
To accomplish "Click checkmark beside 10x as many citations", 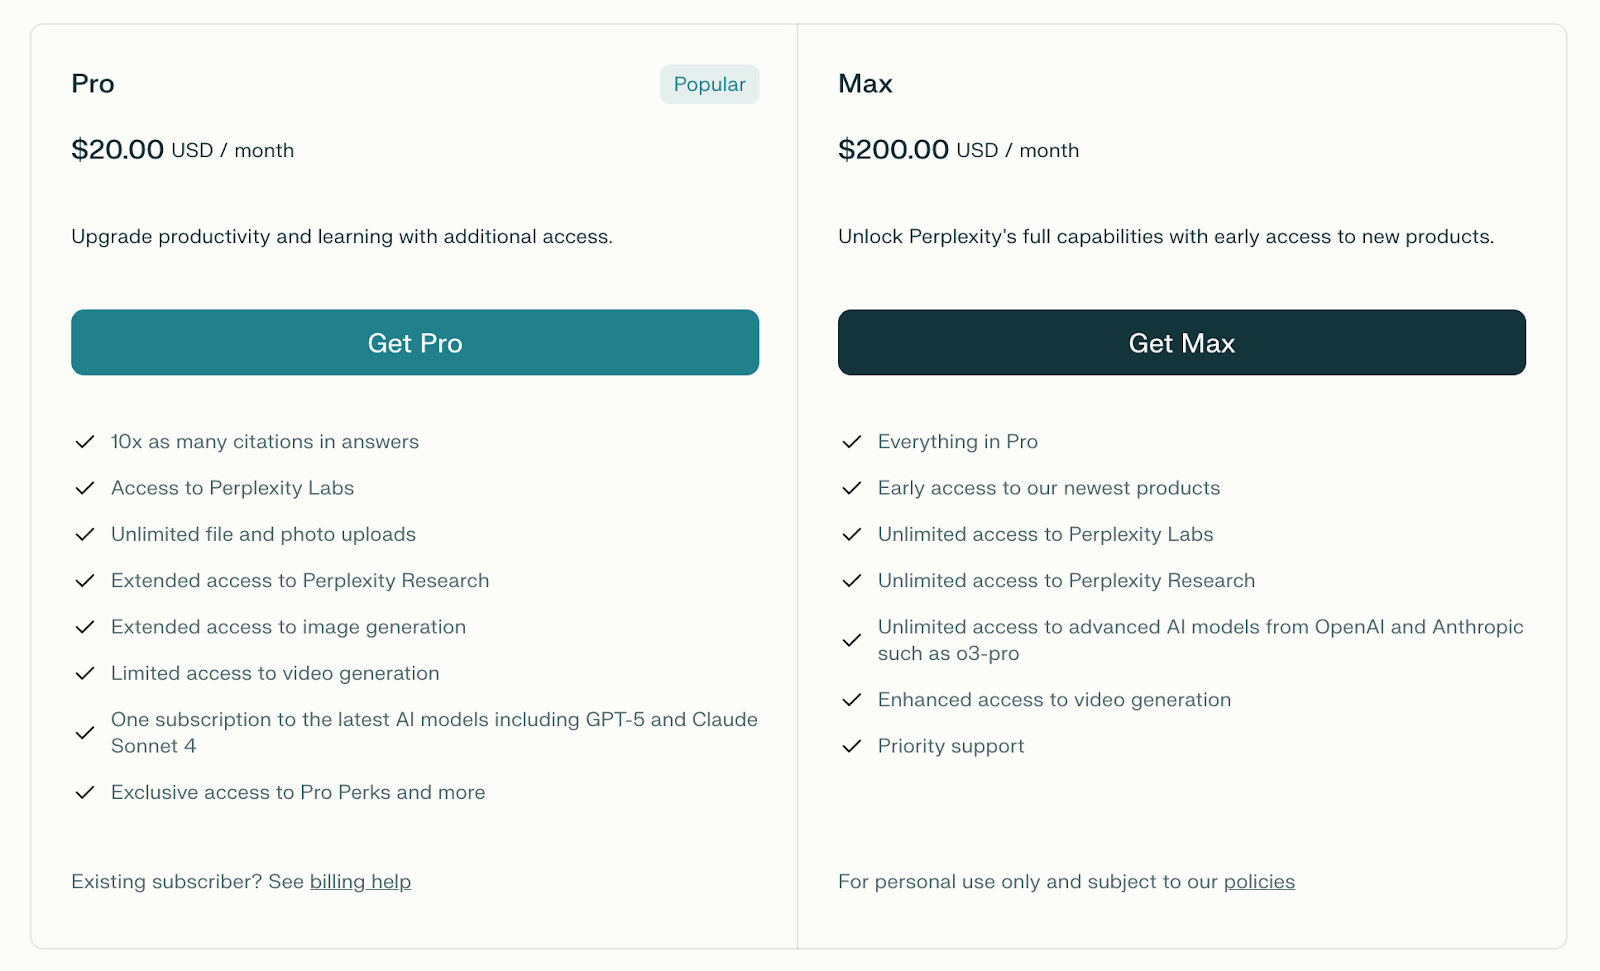I will coord(85,442).
